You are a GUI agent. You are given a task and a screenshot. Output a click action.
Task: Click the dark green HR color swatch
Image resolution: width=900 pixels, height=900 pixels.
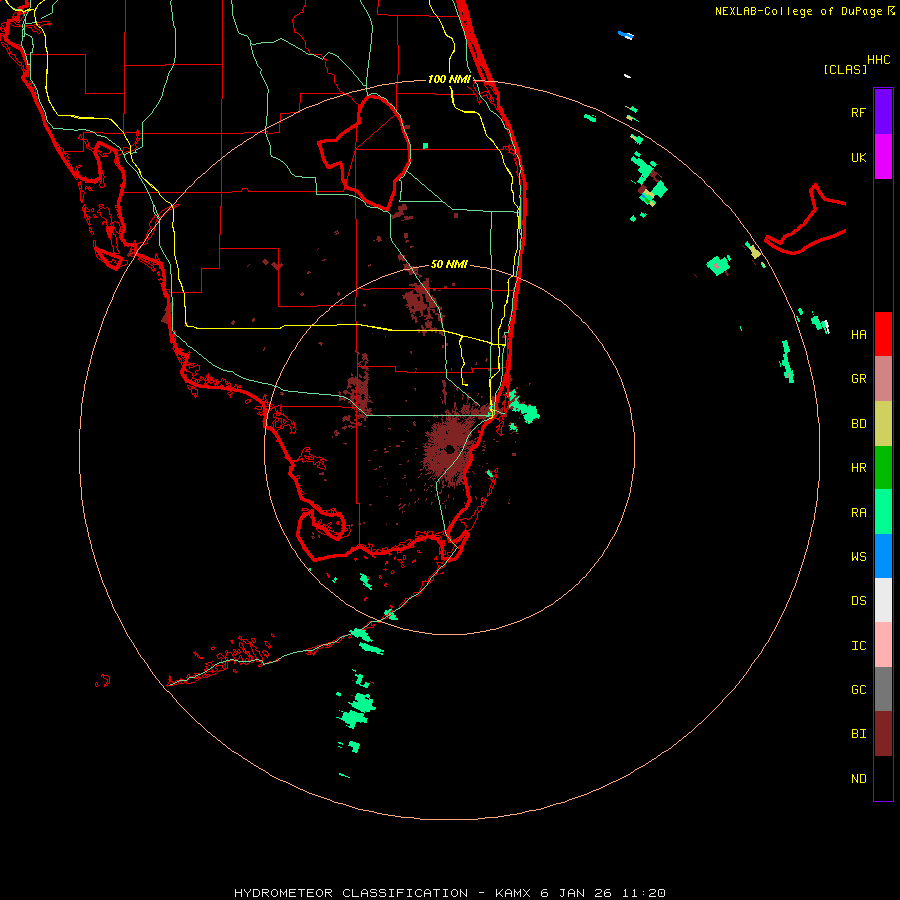coord(883,468)
